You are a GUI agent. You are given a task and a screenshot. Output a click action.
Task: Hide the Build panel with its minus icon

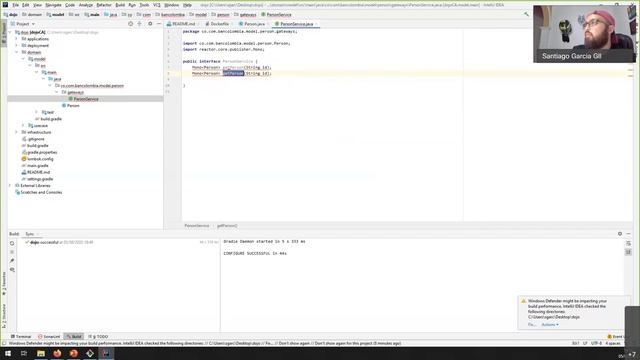629,234
